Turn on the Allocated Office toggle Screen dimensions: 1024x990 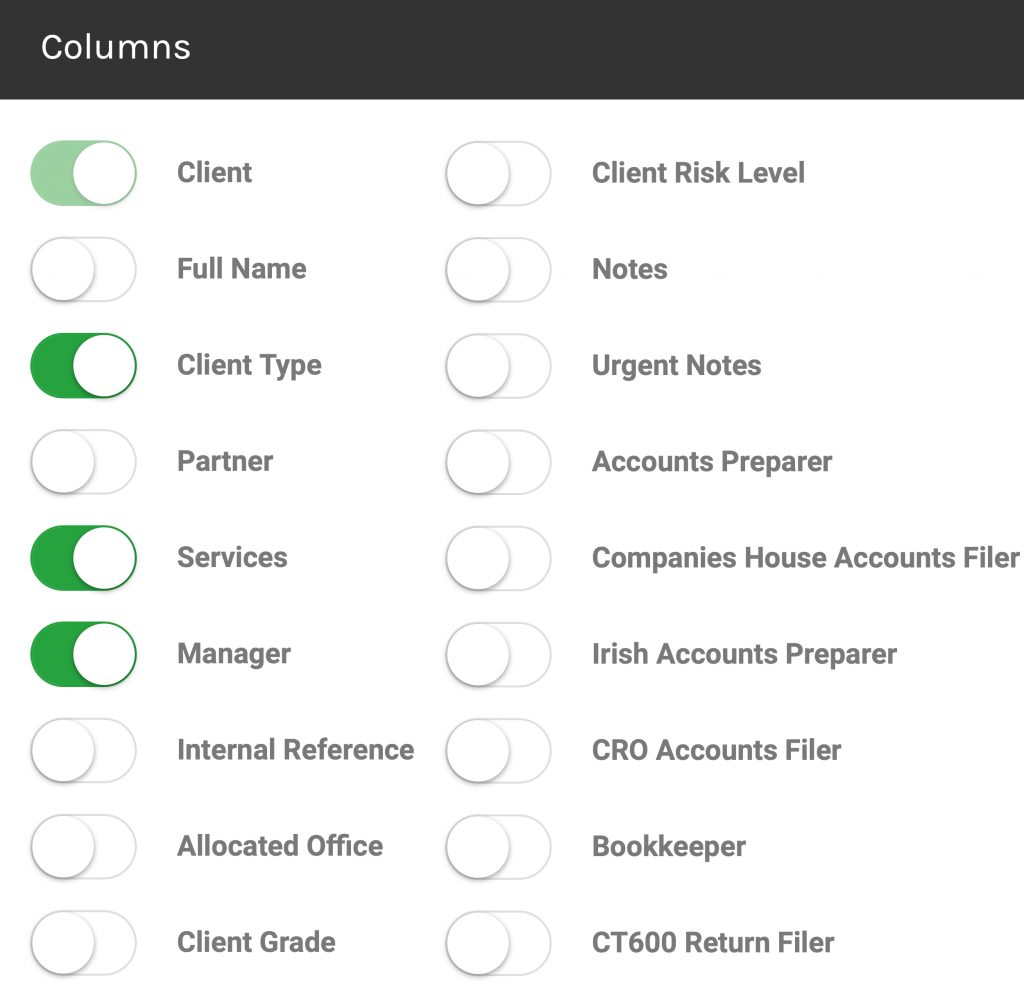[84, 846]
